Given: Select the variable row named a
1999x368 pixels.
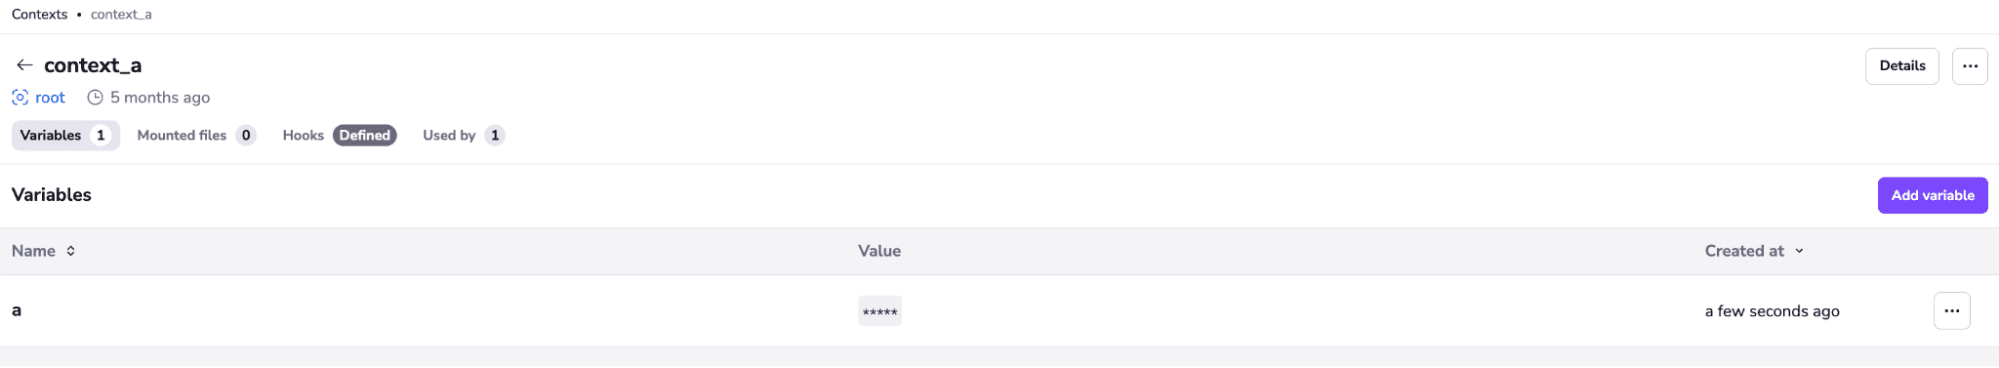Looking at the screenshot, I should click(x=999, y=311).
